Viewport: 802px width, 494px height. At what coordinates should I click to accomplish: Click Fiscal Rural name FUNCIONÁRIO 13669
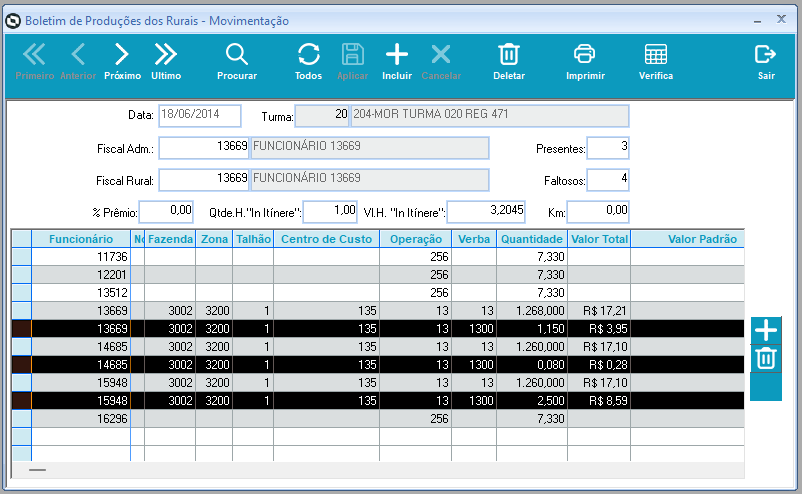click(x=370, y=179)
